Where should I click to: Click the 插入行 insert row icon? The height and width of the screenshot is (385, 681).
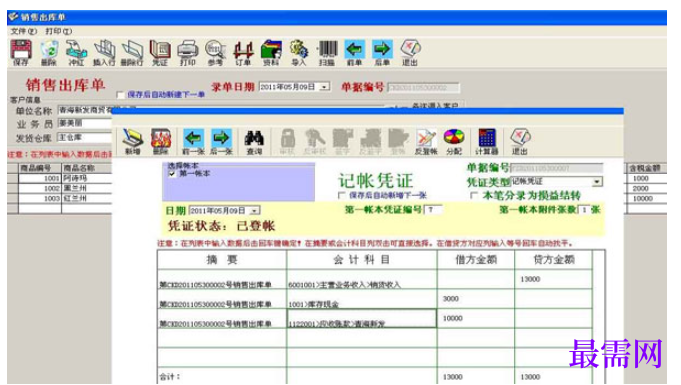coord(104,53)
